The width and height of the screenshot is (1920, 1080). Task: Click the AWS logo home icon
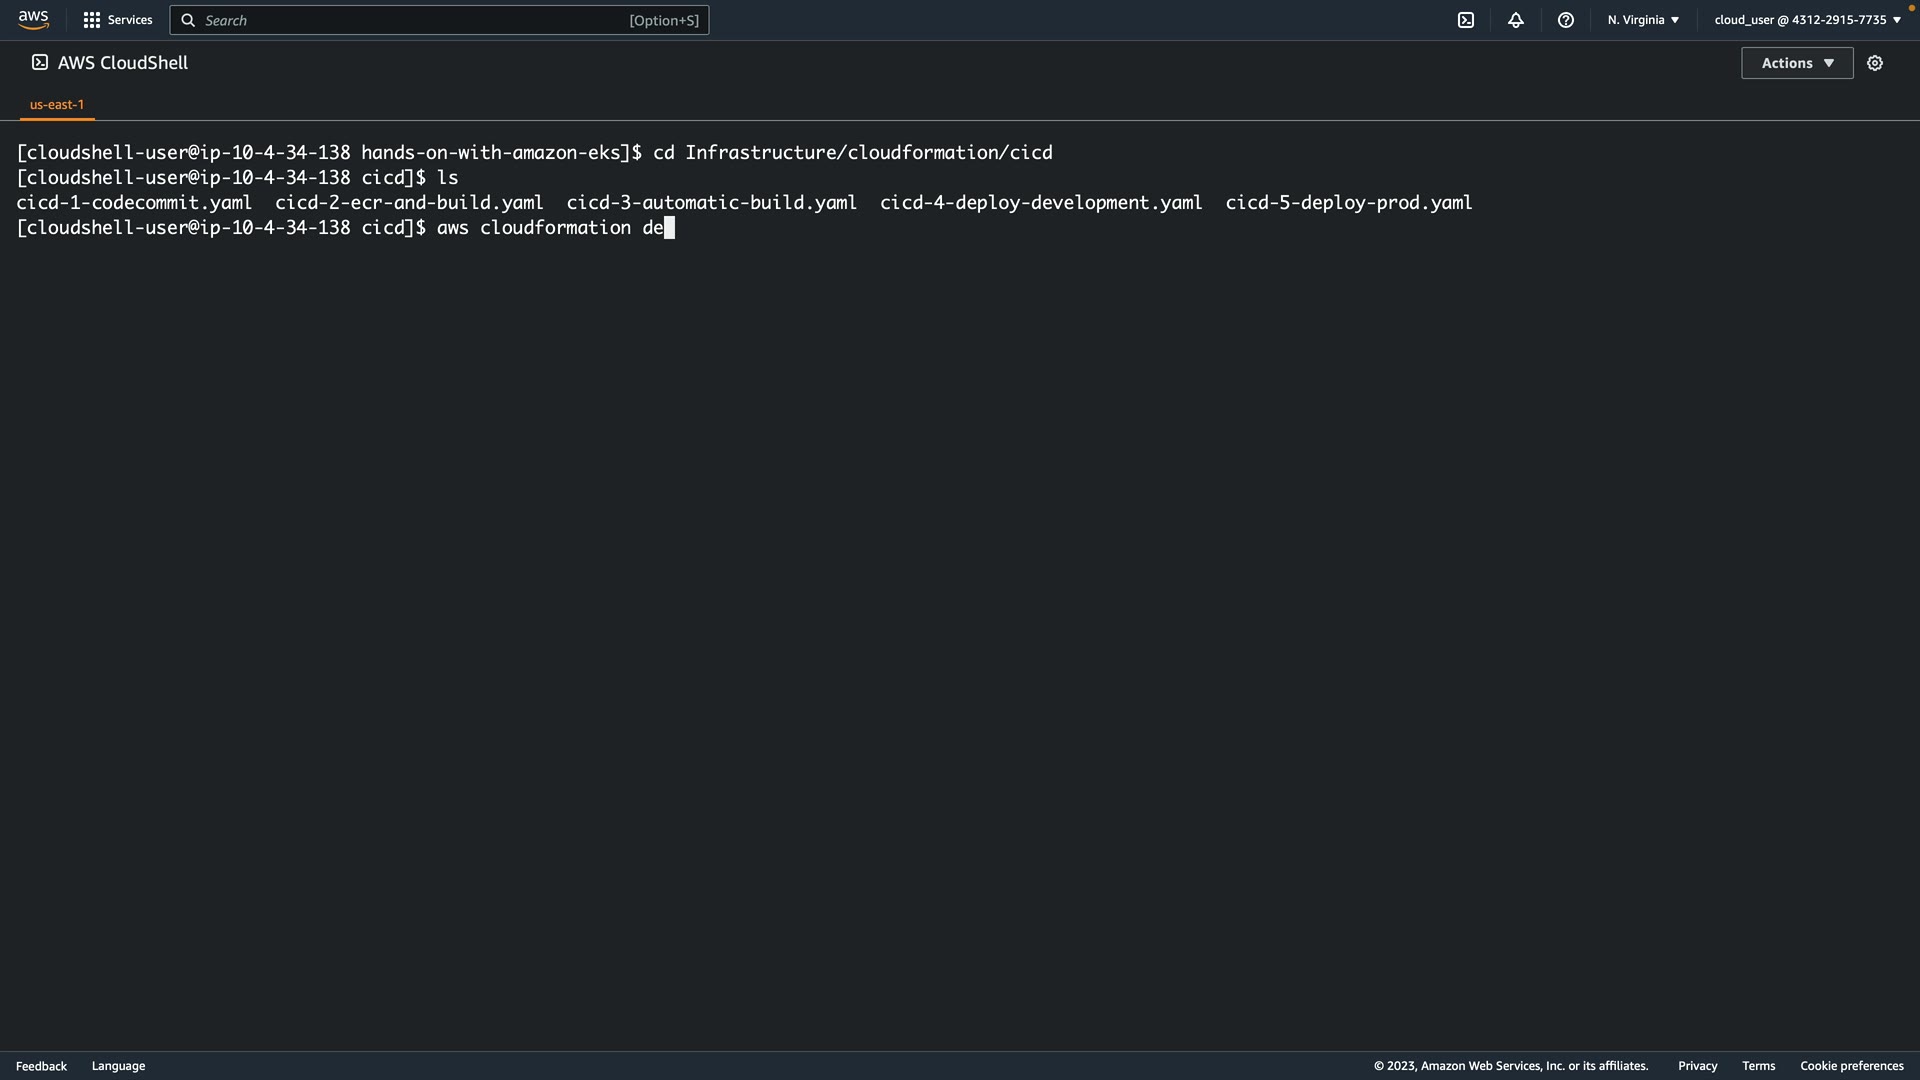33,20
